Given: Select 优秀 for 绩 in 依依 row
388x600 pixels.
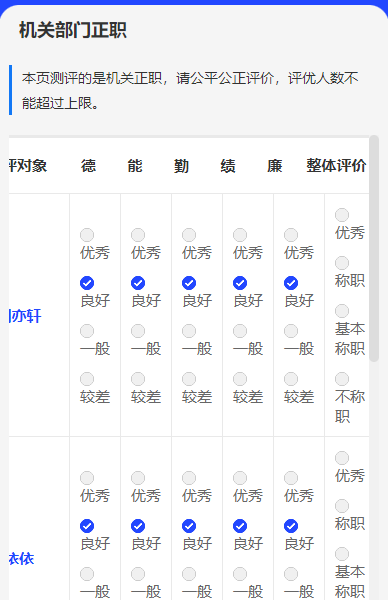Looking at the screenshot, I should (x=240, y=478).
